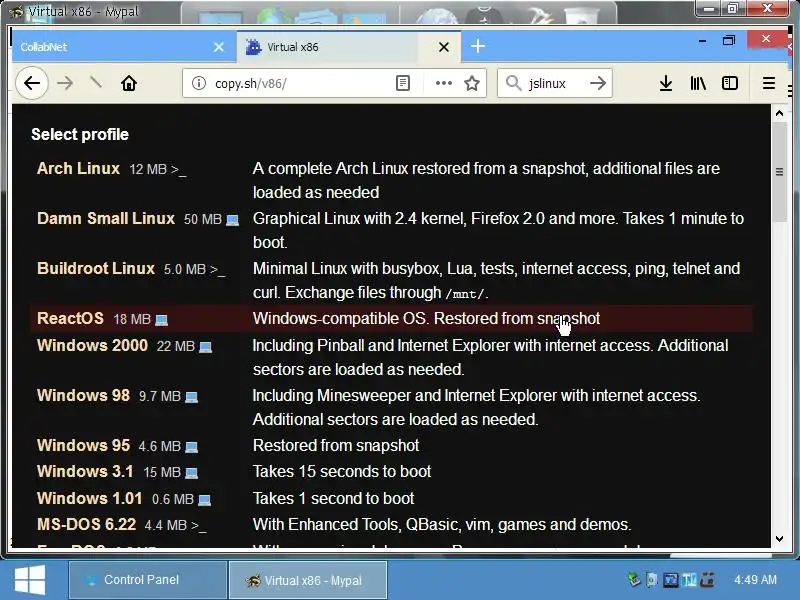Image resolution: width=800 pixels, height=600 pixels.
Task: Click the 'Takes 15 seconds to boot' text
Action: (342, 471)
